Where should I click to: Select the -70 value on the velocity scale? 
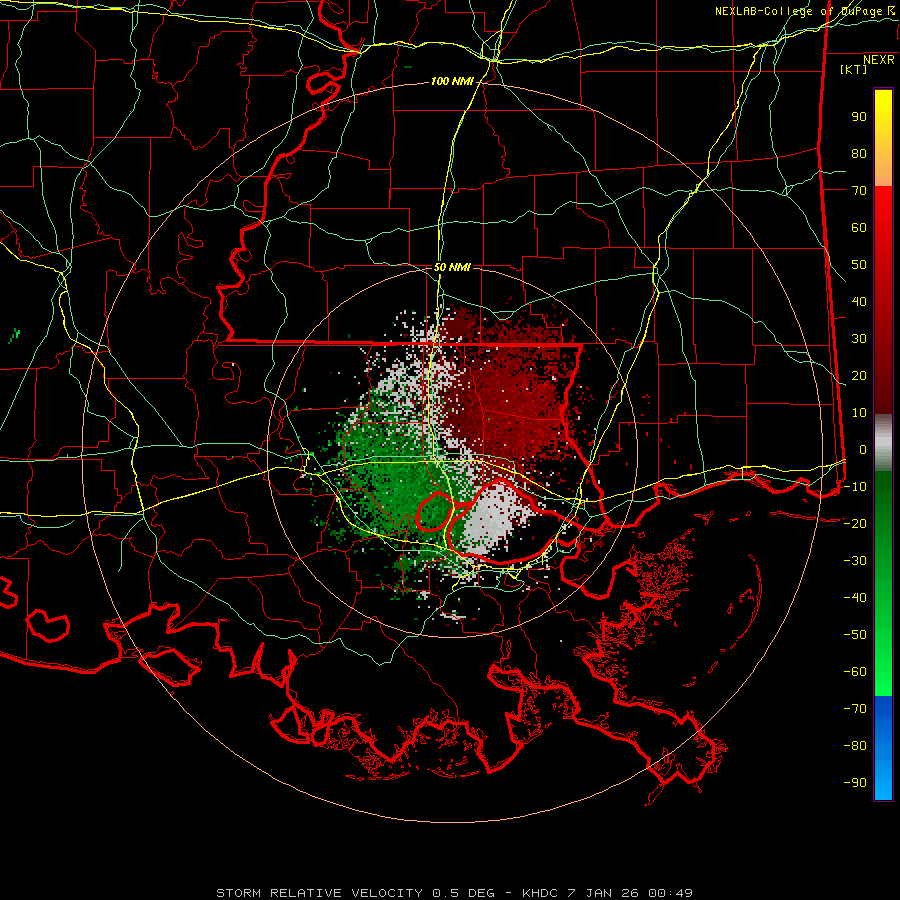coord(855,708)
